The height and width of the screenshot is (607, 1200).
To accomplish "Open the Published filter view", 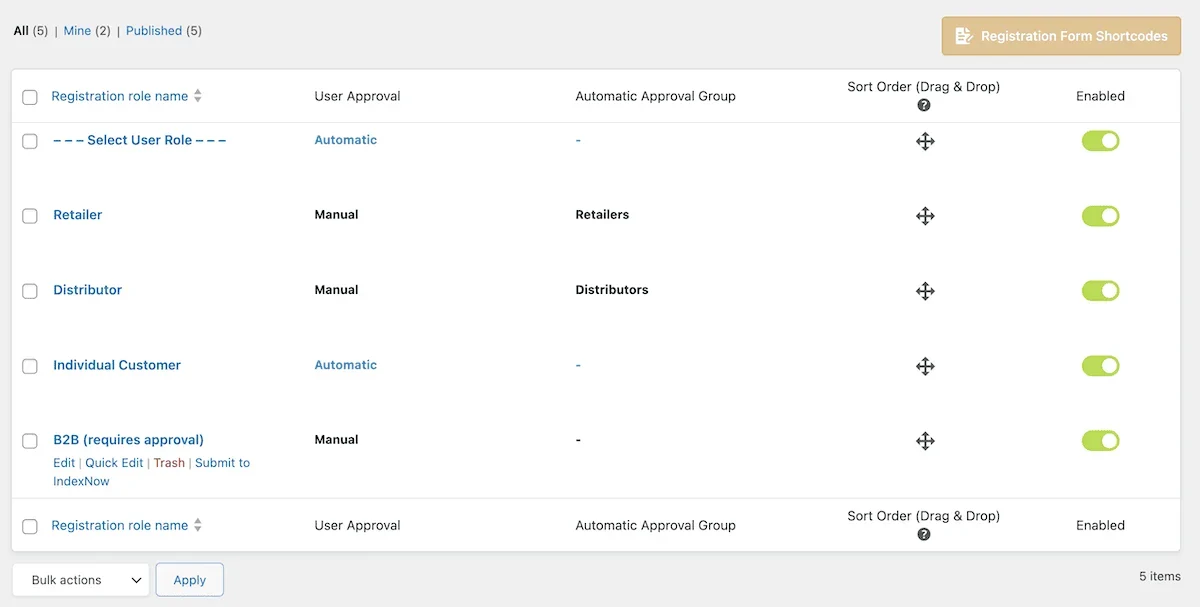I will pyautogui.click(x=155, y=30).
